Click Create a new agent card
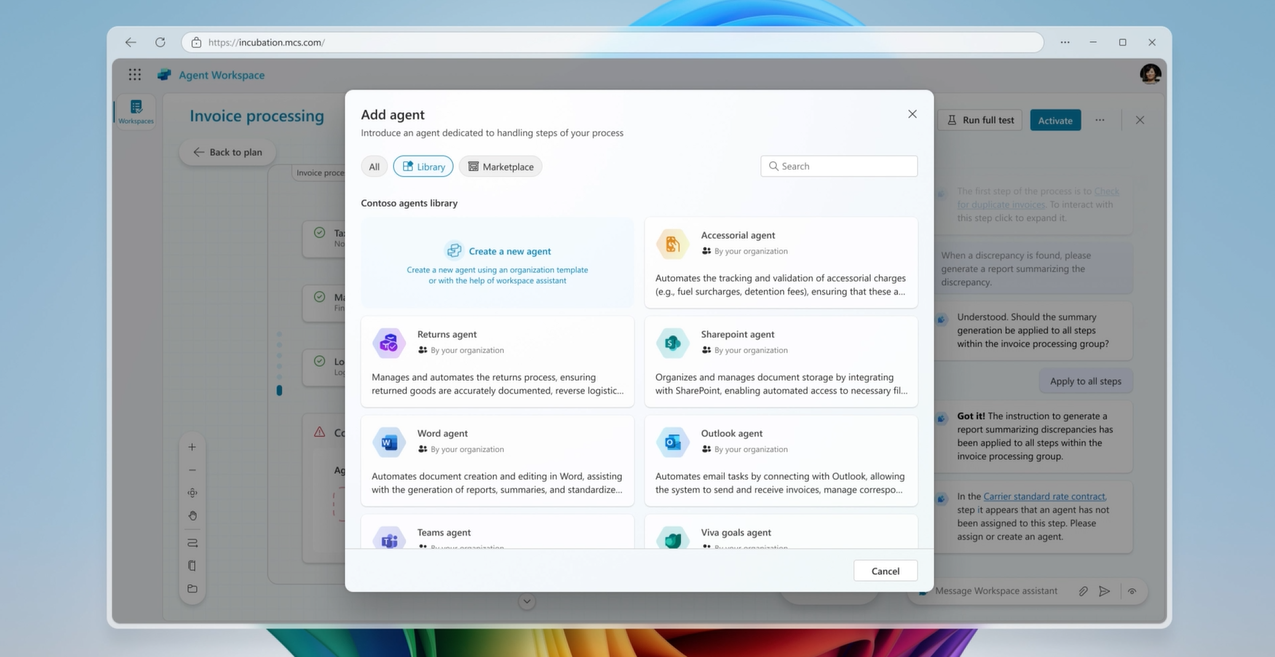The width and height of the screenshot is (1275, 657). click(497, 262)
